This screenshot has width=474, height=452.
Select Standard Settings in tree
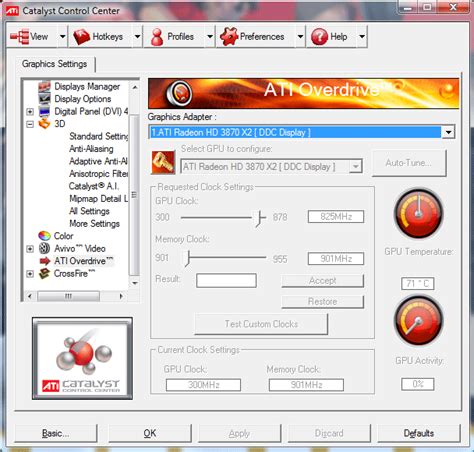click(x=98, y=136)
